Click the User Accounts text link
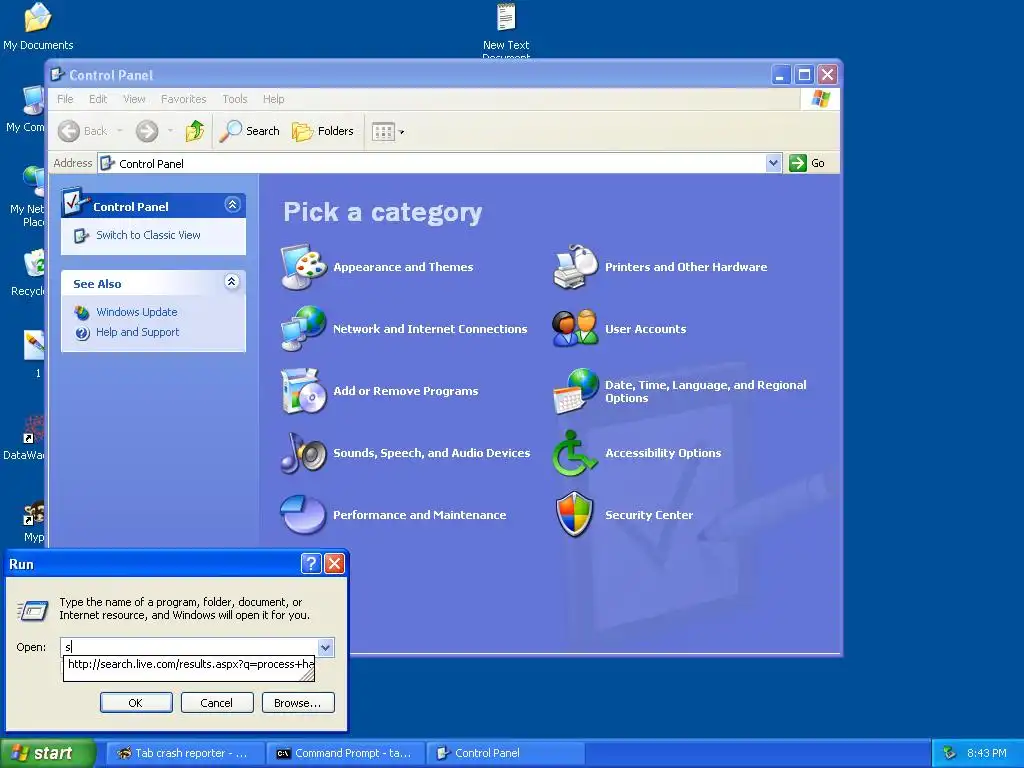The height and width of the screenshot is (768, 1024). pyautogui.click(x=645, y=329)
